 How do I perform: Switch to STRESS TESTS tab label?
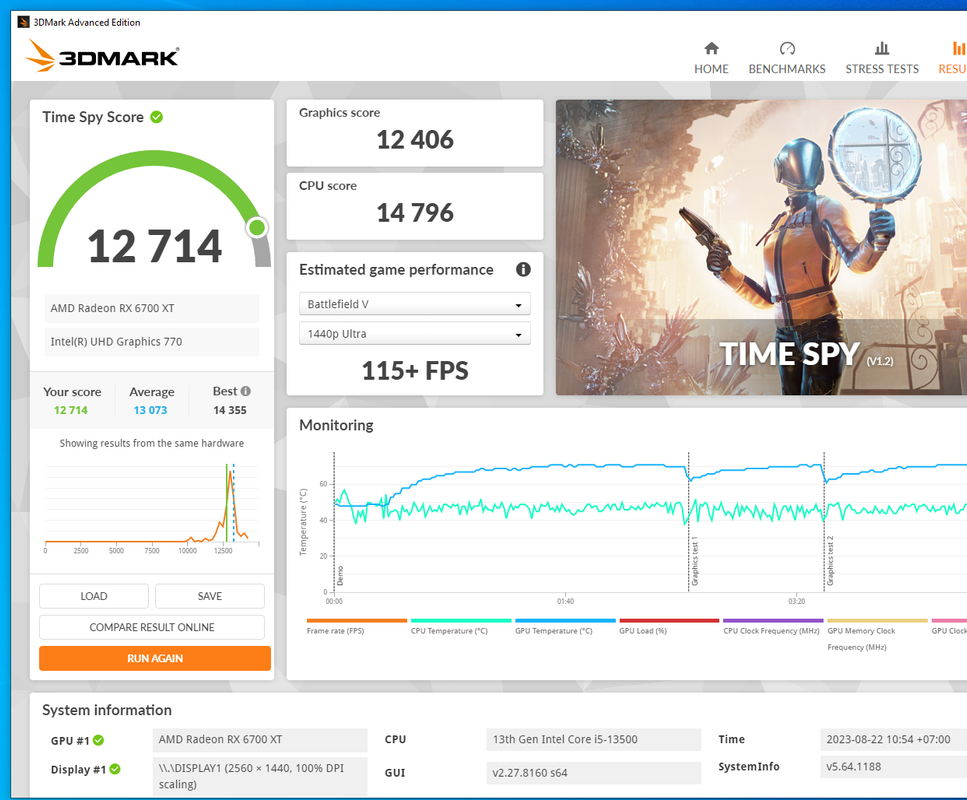pyautogui.click(x=882, y=69)
